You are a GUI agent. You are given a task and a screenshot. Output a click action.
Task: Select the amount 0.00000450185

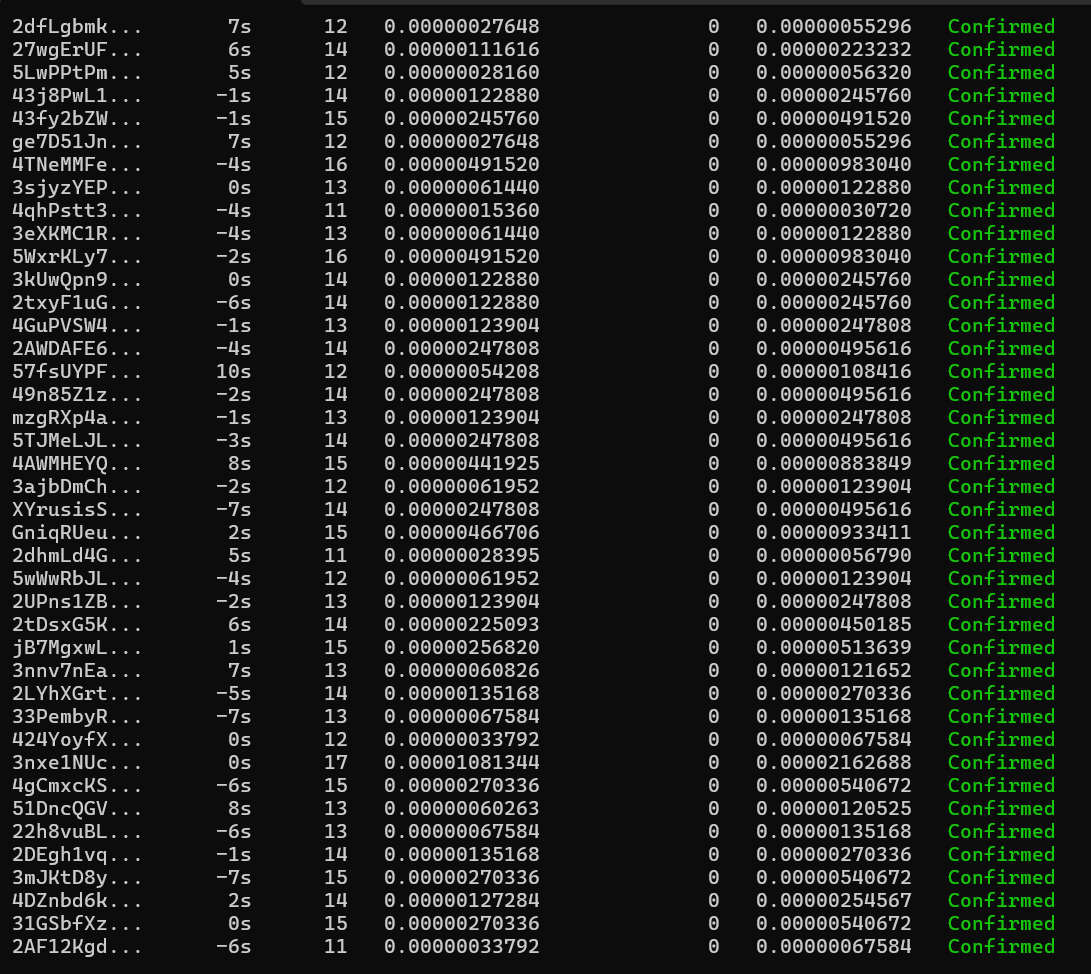point(834,624)
